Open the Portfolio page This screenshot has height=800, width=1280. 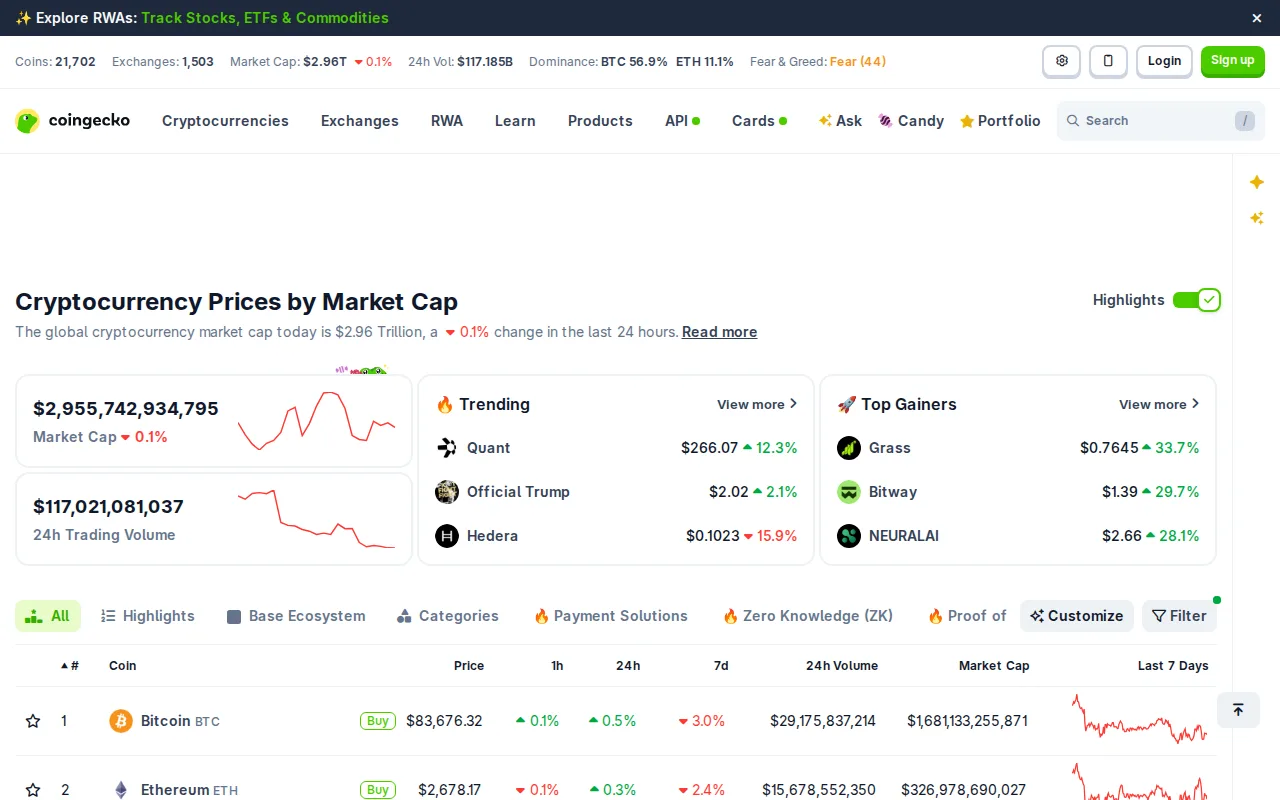(x=1000, y=121)
